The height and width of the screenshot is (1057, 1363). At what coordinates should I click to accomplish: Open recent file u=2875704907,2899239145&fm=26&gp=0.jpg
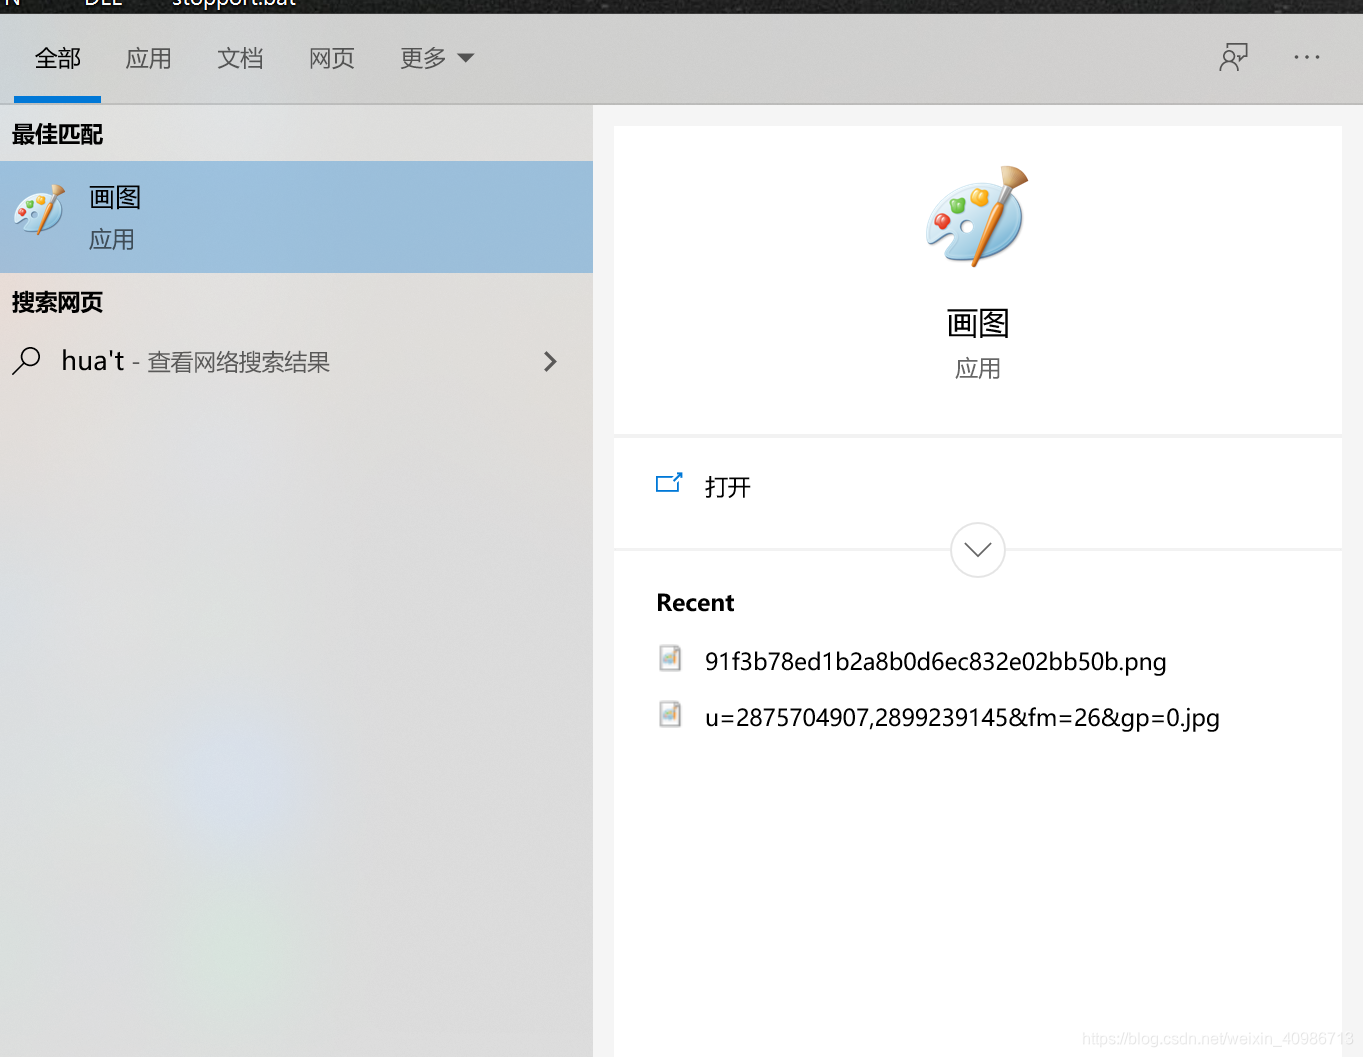coord(962,718)
